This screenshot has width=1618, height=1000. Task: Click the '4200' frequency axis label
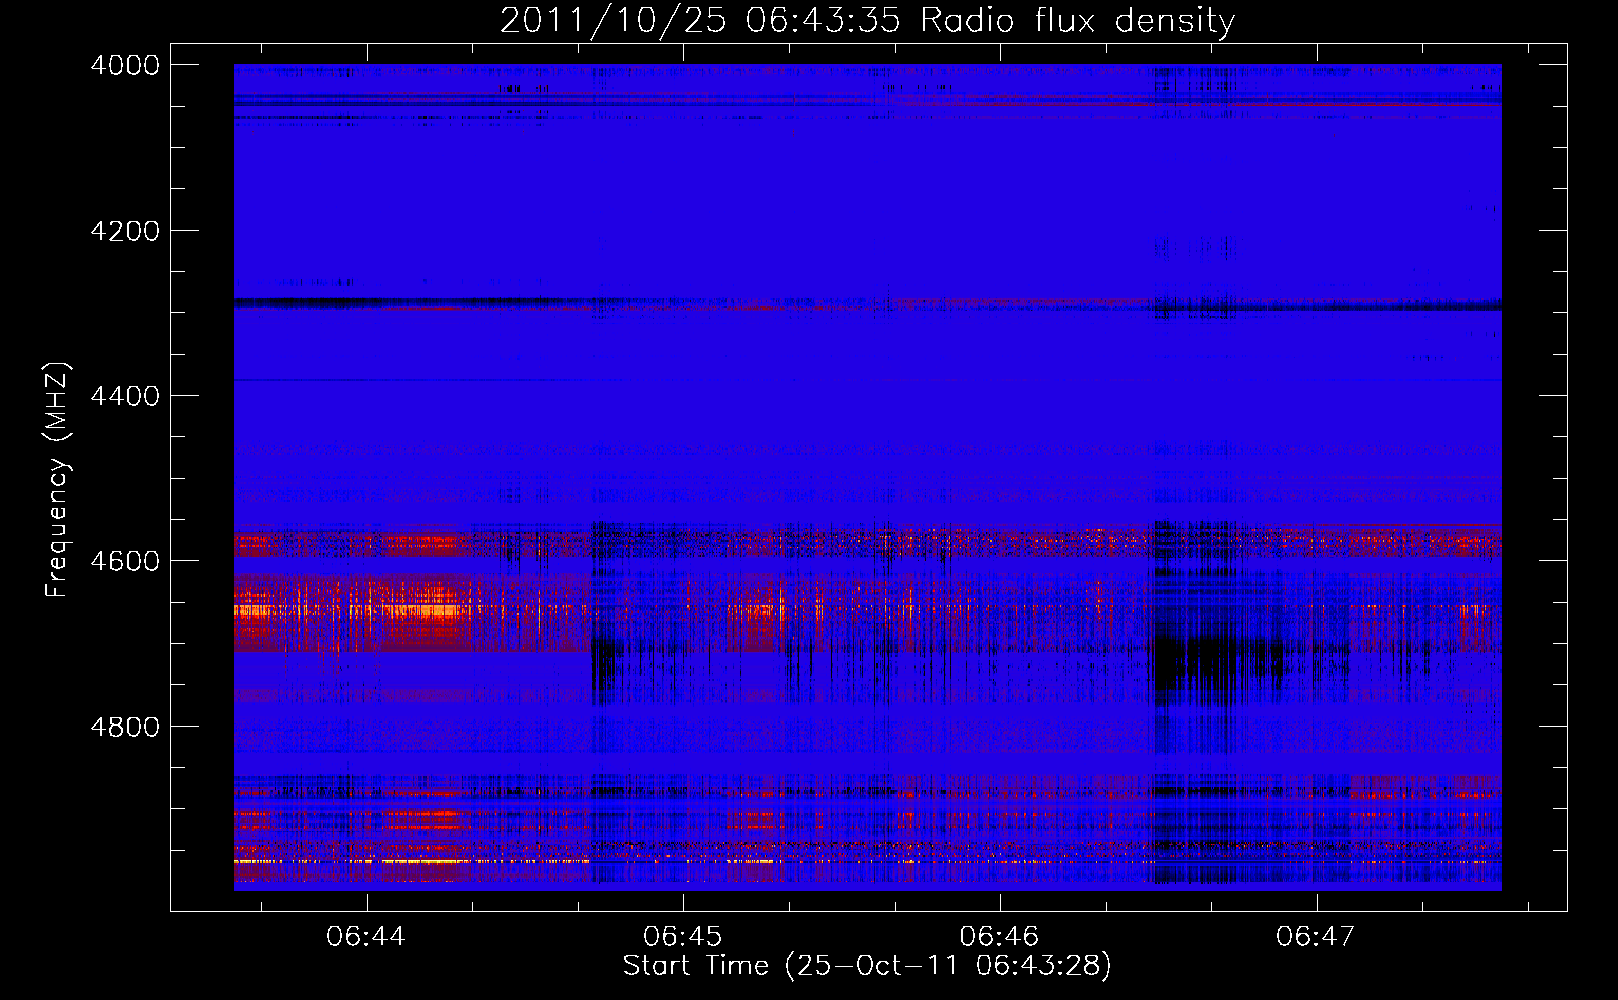click(x=125, y=231)
